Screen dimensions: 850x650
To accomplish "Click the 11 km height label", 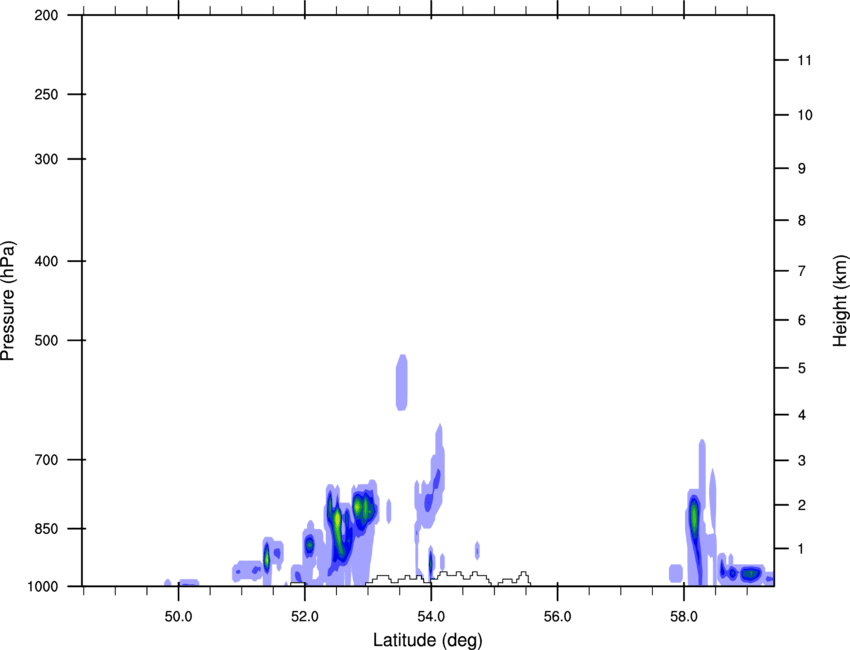I will [x=804, y=60].
